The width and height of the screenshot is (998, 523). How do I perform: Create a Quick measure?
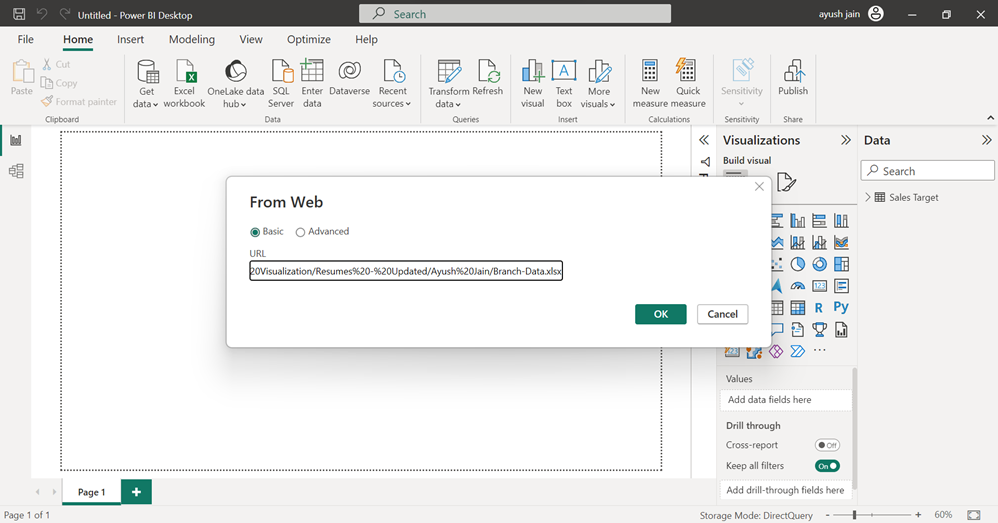pos(688,83)
